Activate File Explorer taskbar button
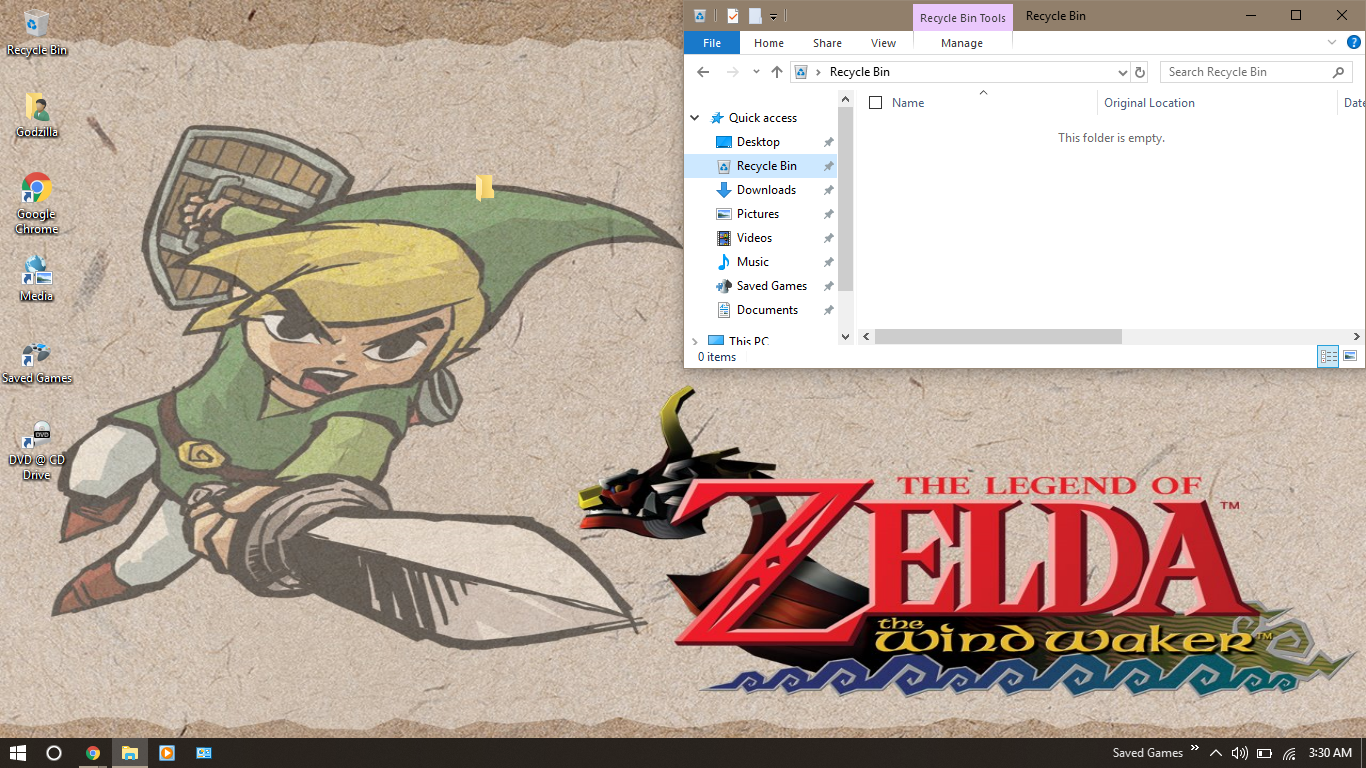This screenshot has height=768, width=1366. point(130,753)
